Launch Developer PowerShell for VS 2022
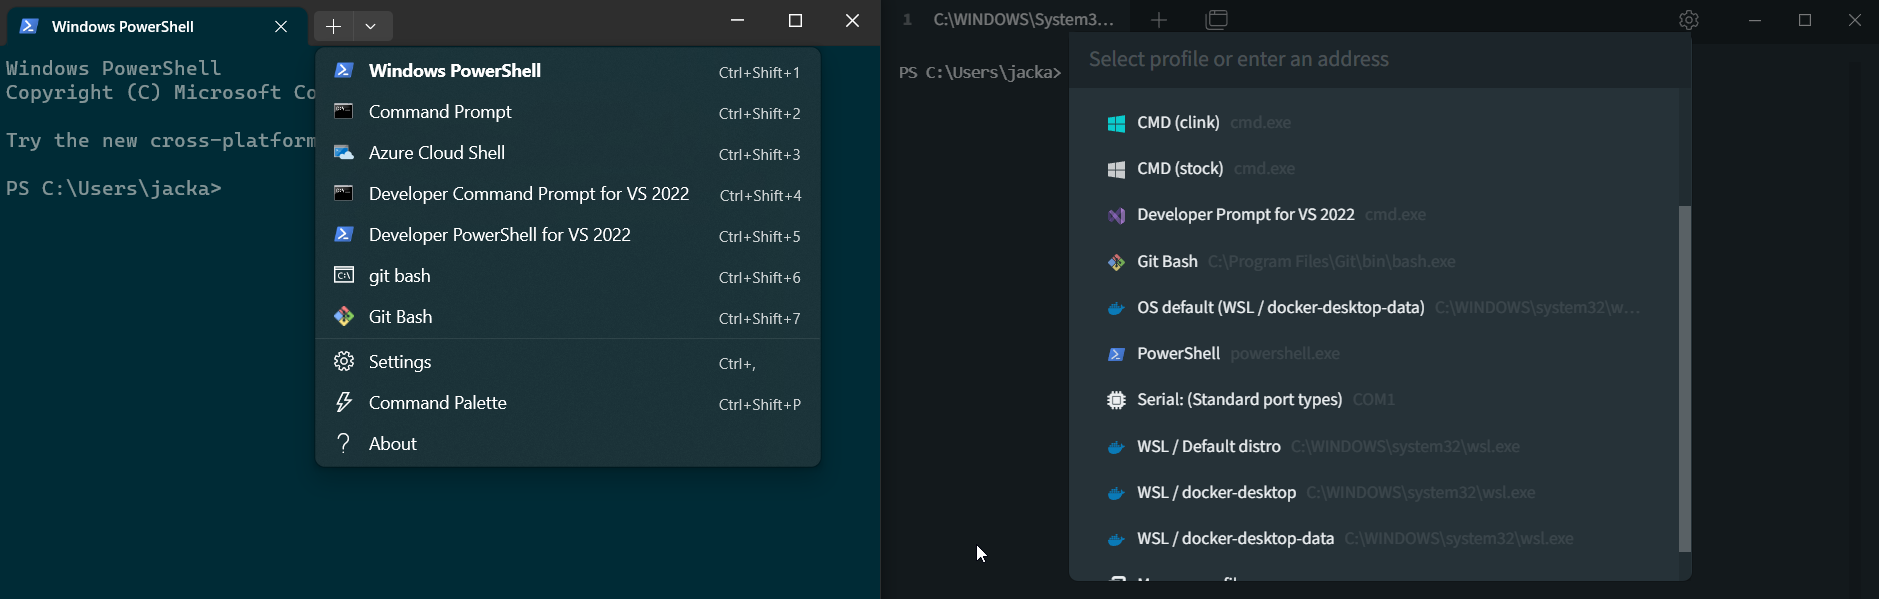1879x599 pixels. 567,235
